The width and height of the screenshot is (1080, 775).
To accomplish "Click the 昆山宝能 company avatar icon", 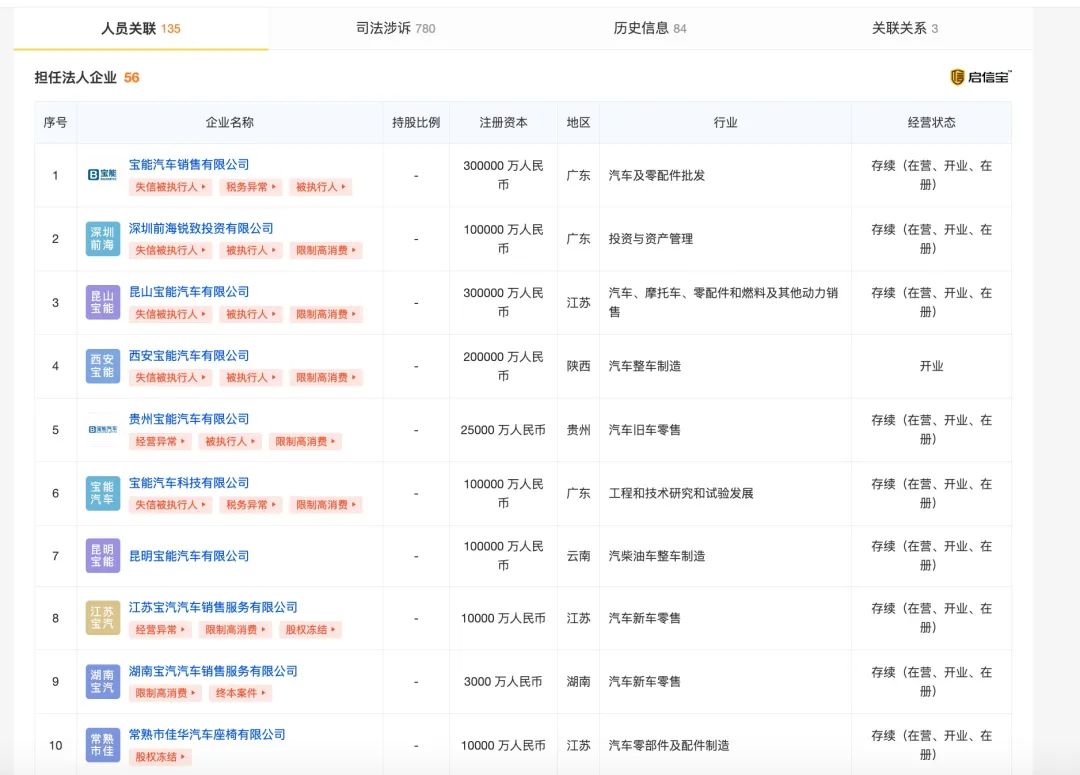I will coord(103,302).
